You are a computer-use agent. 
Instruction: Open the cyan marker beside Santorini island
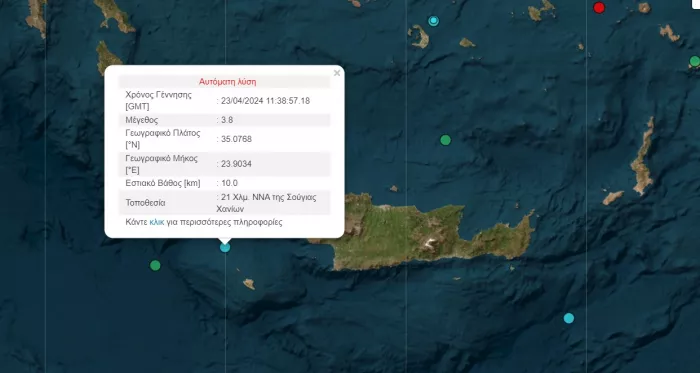coord(433,21)
